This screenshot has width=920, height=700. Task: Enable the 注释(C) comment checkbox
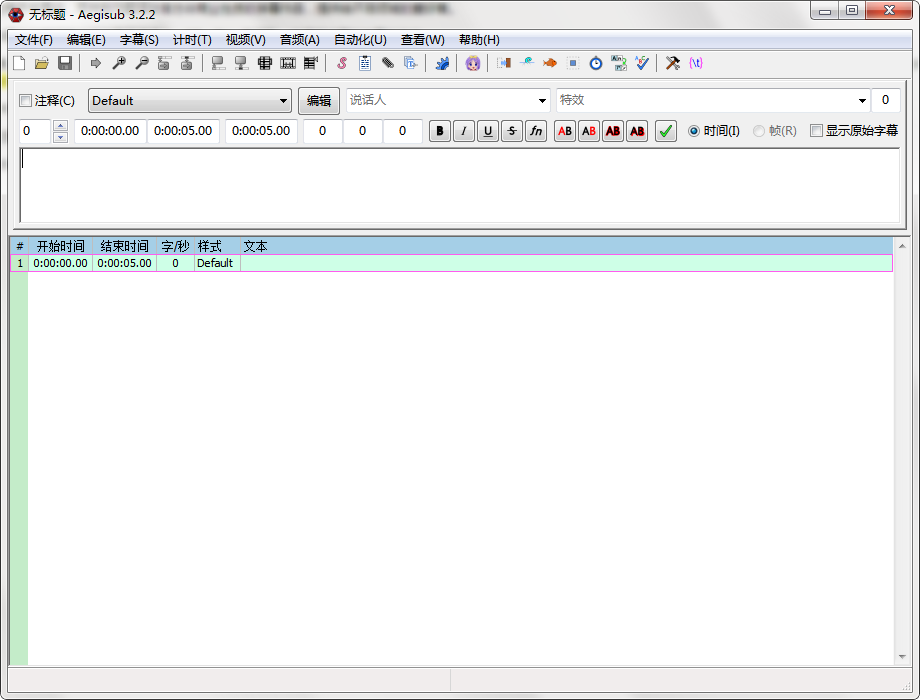point(26,100)
